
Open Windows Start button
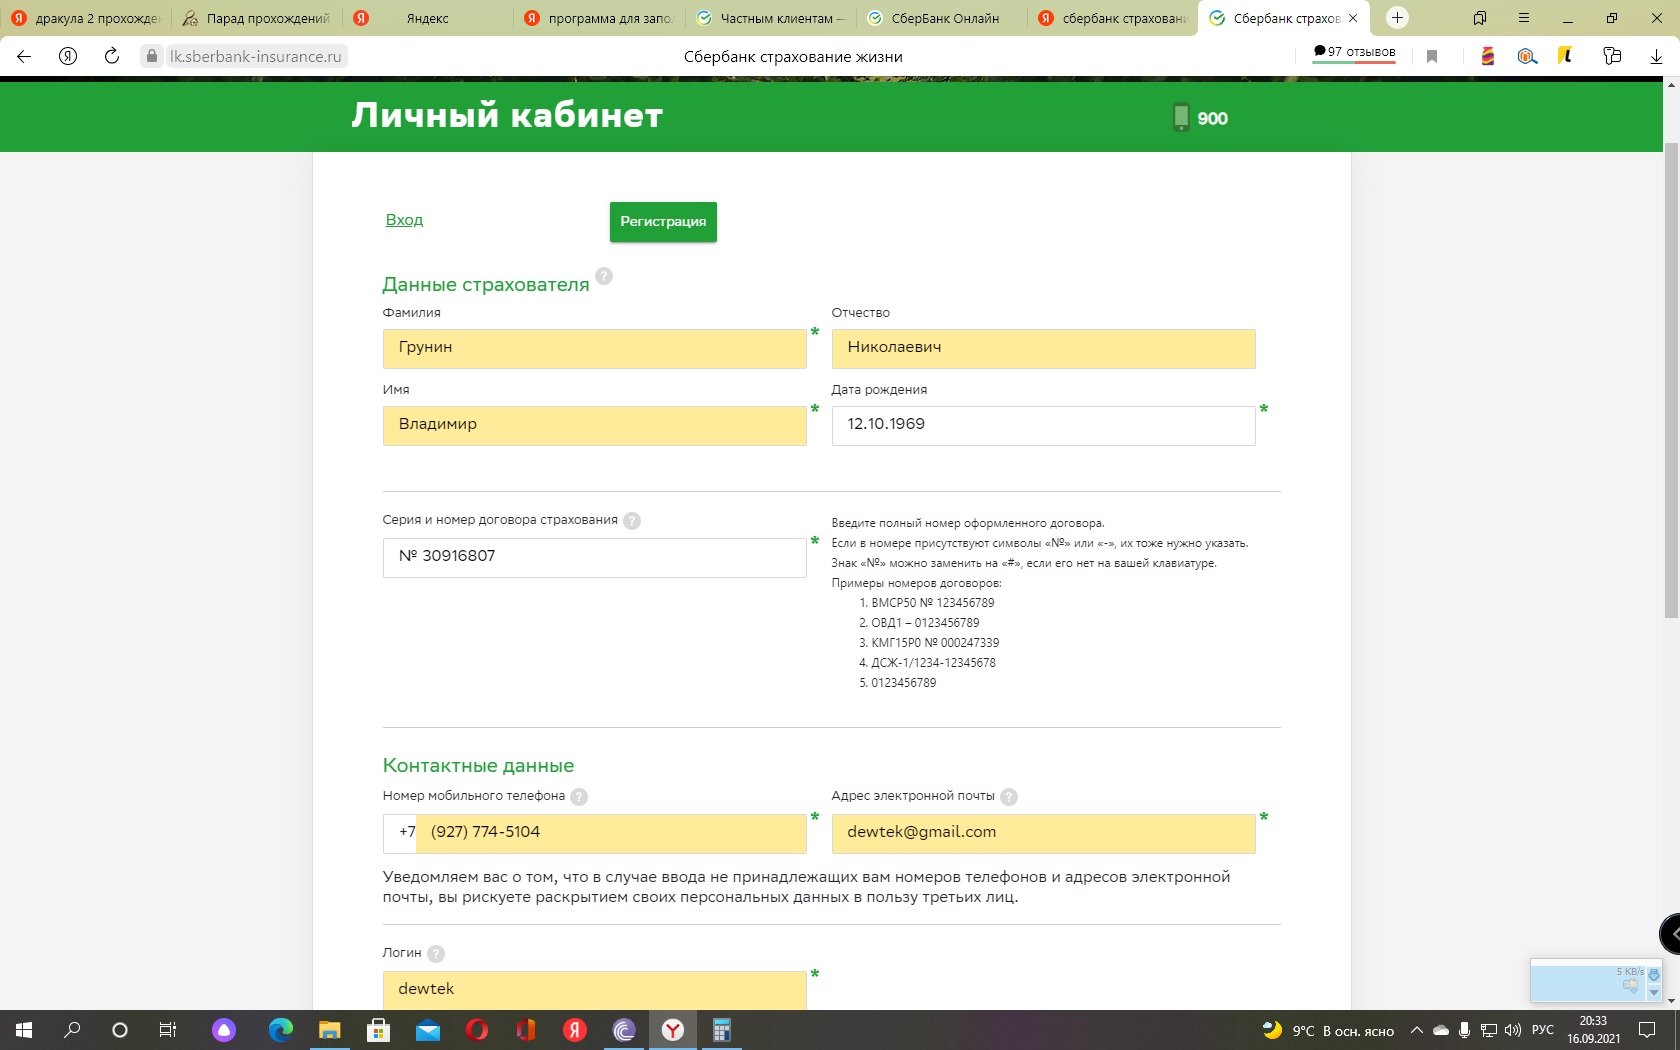(24, 1030)
